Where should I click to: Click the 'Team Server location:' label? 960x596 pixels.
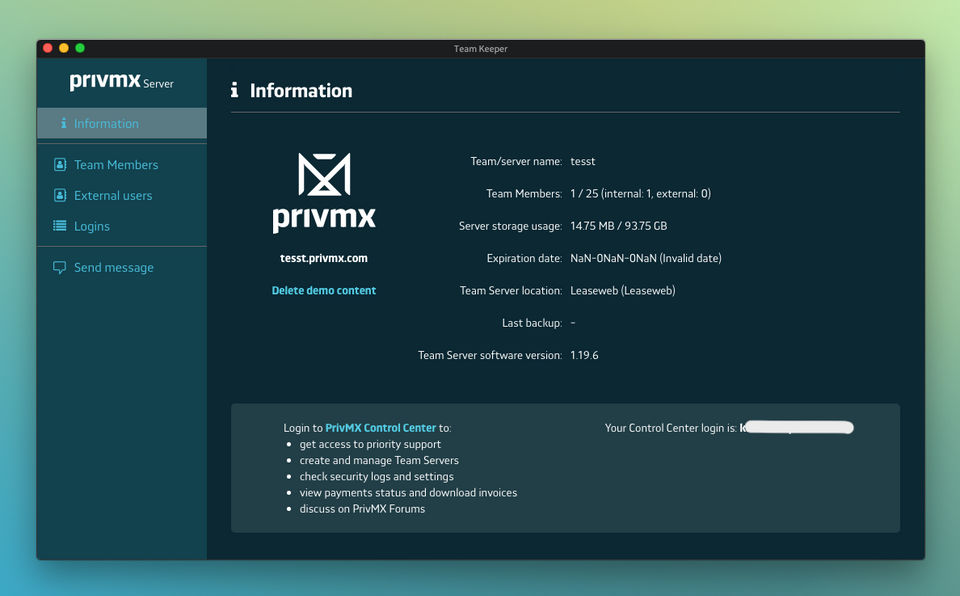coord(511,290)
